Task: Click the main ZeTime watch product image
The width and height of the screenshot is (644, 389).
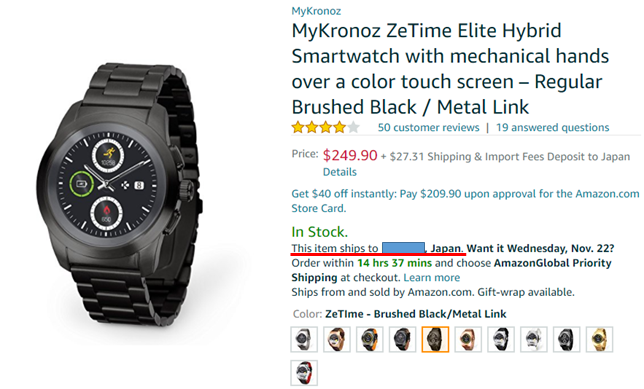Action: (120, 194)
